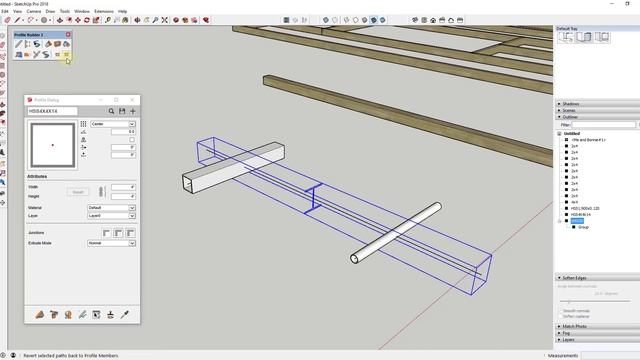The height and width of the screenshot is (360, 640).
Task: Click pencil-shaped first icon in Profile Builder toolbar
Action: [x=18, y=44]
